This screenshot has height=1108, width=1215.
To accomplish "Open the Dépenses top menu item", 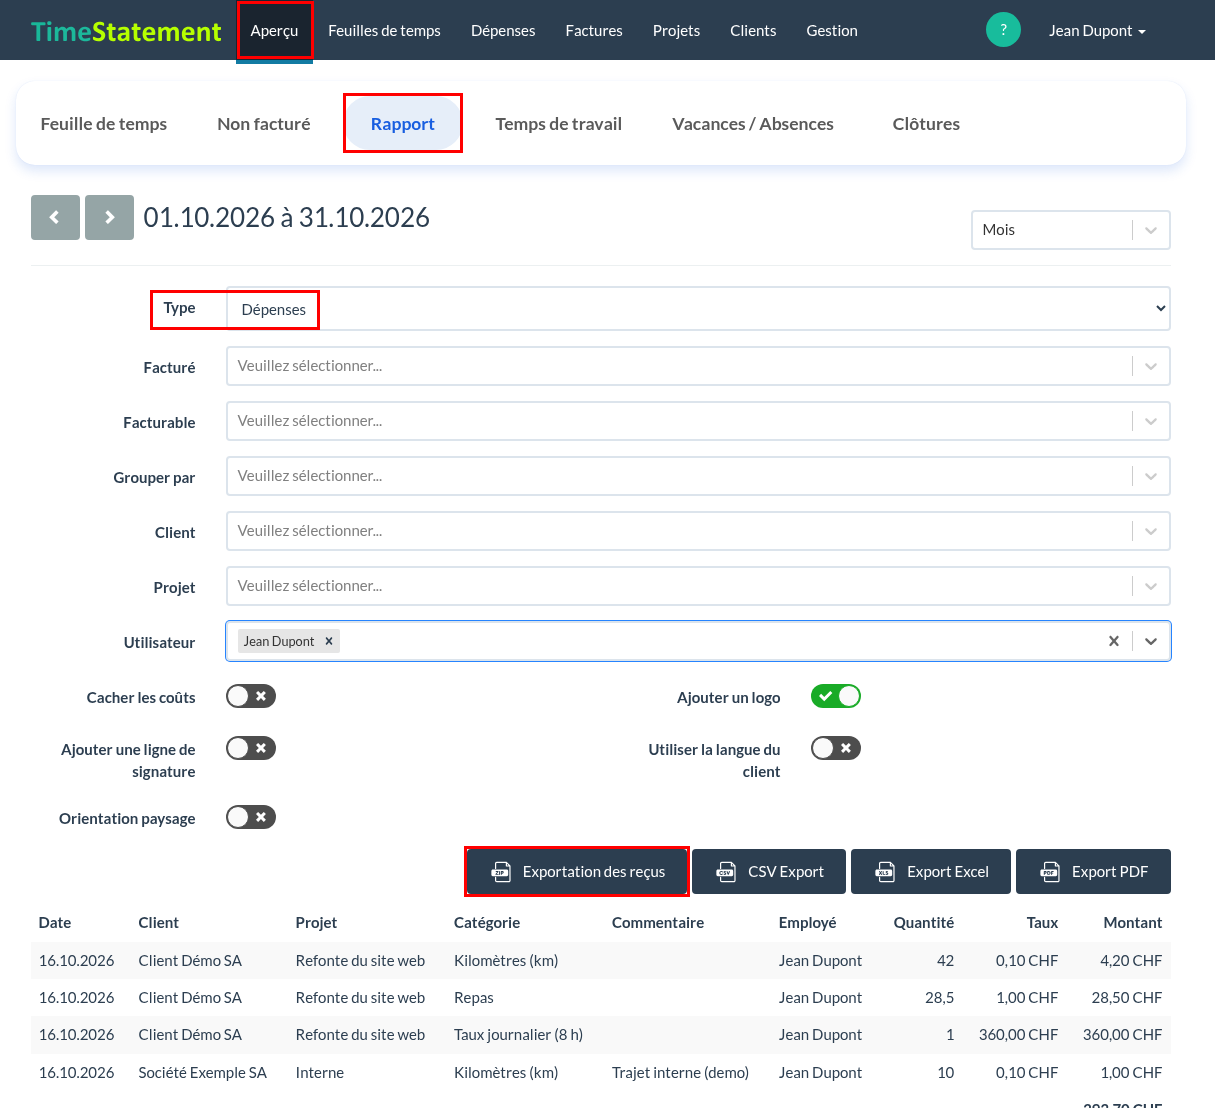I will tap(503, 31).
